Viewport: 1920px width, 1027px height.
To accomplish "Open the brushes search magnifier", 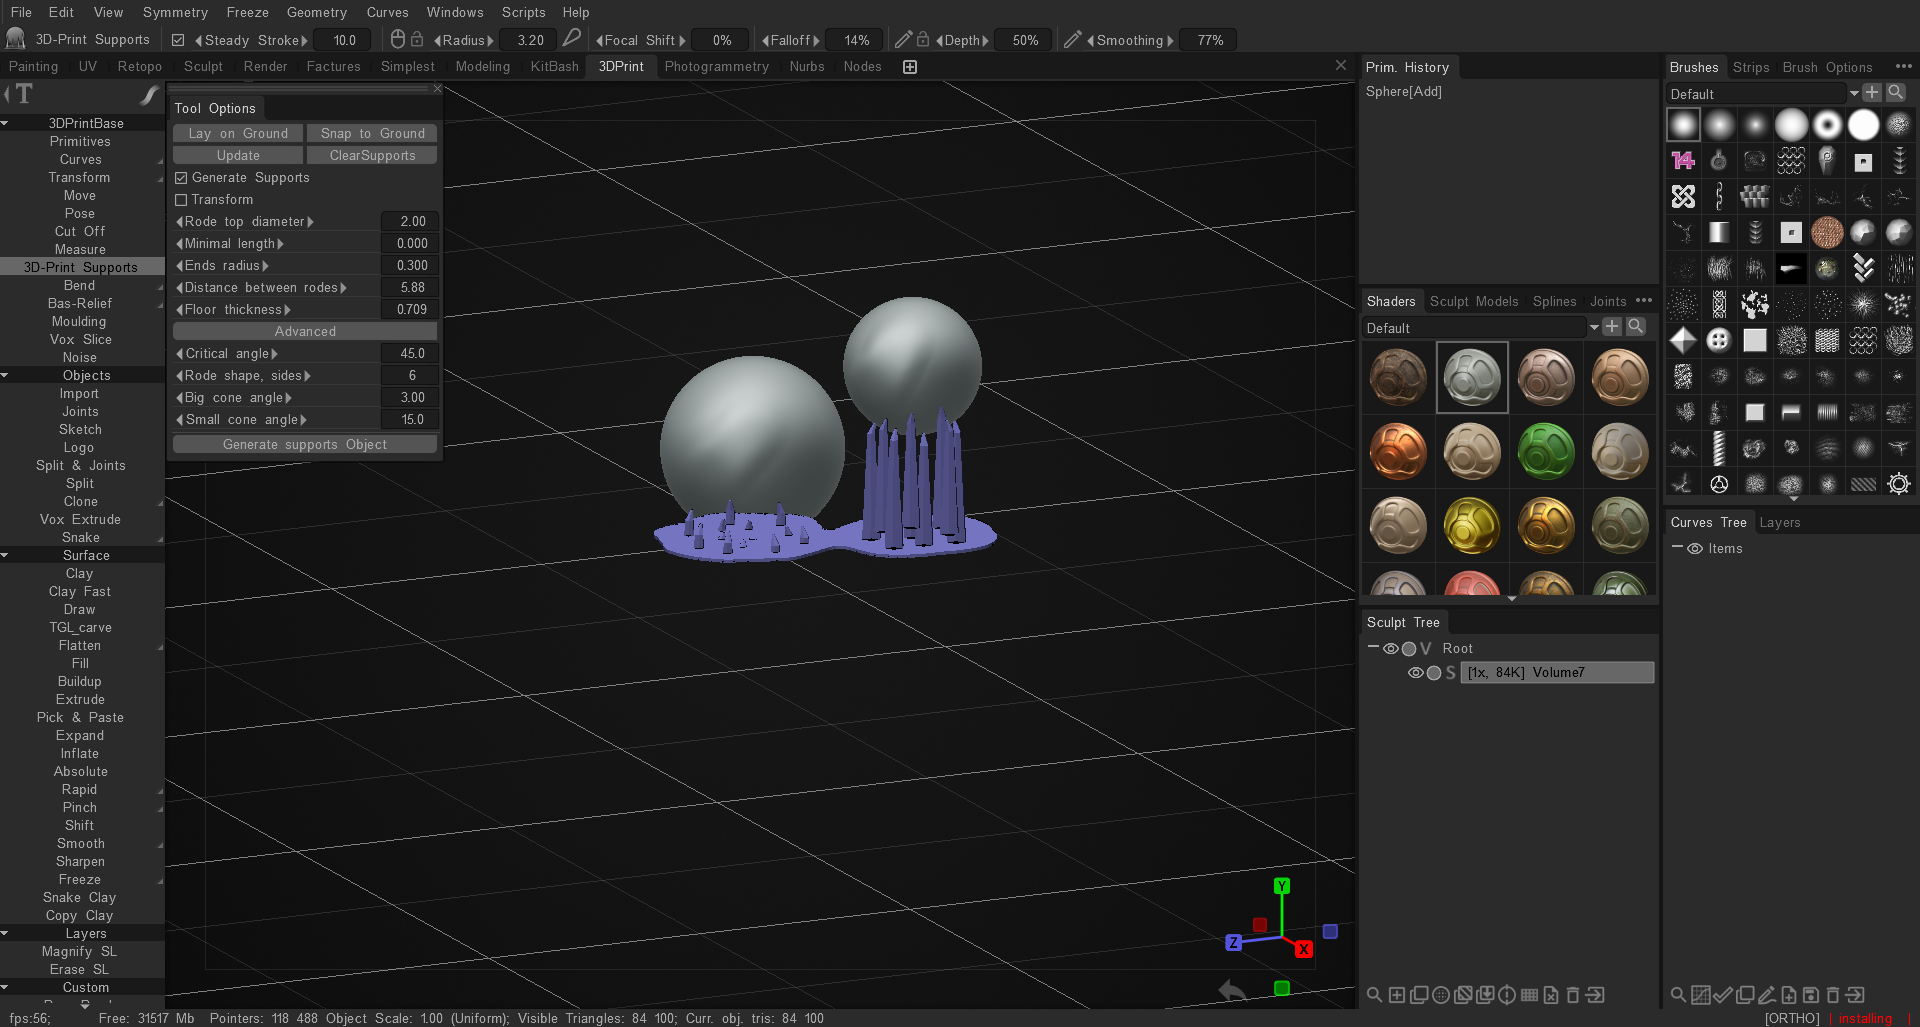I will point(1896,92).
